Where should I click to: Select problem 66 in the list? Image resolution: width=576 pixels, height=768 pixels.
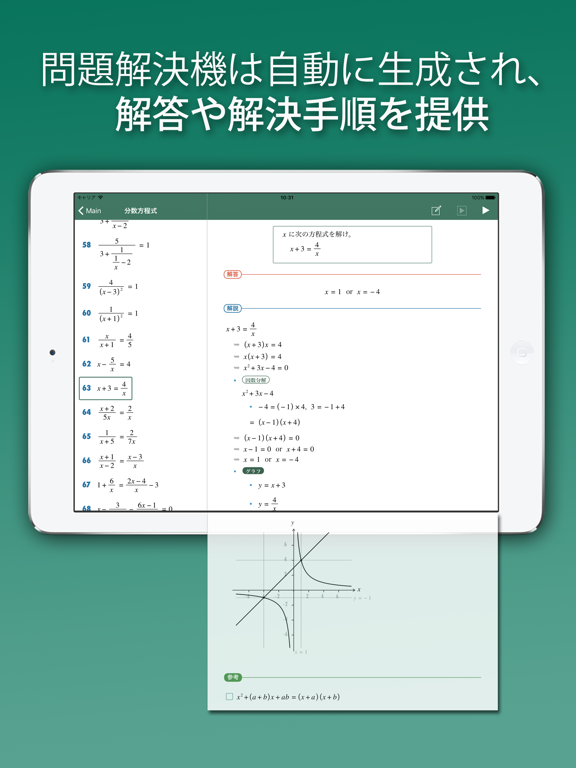point(113,460)
